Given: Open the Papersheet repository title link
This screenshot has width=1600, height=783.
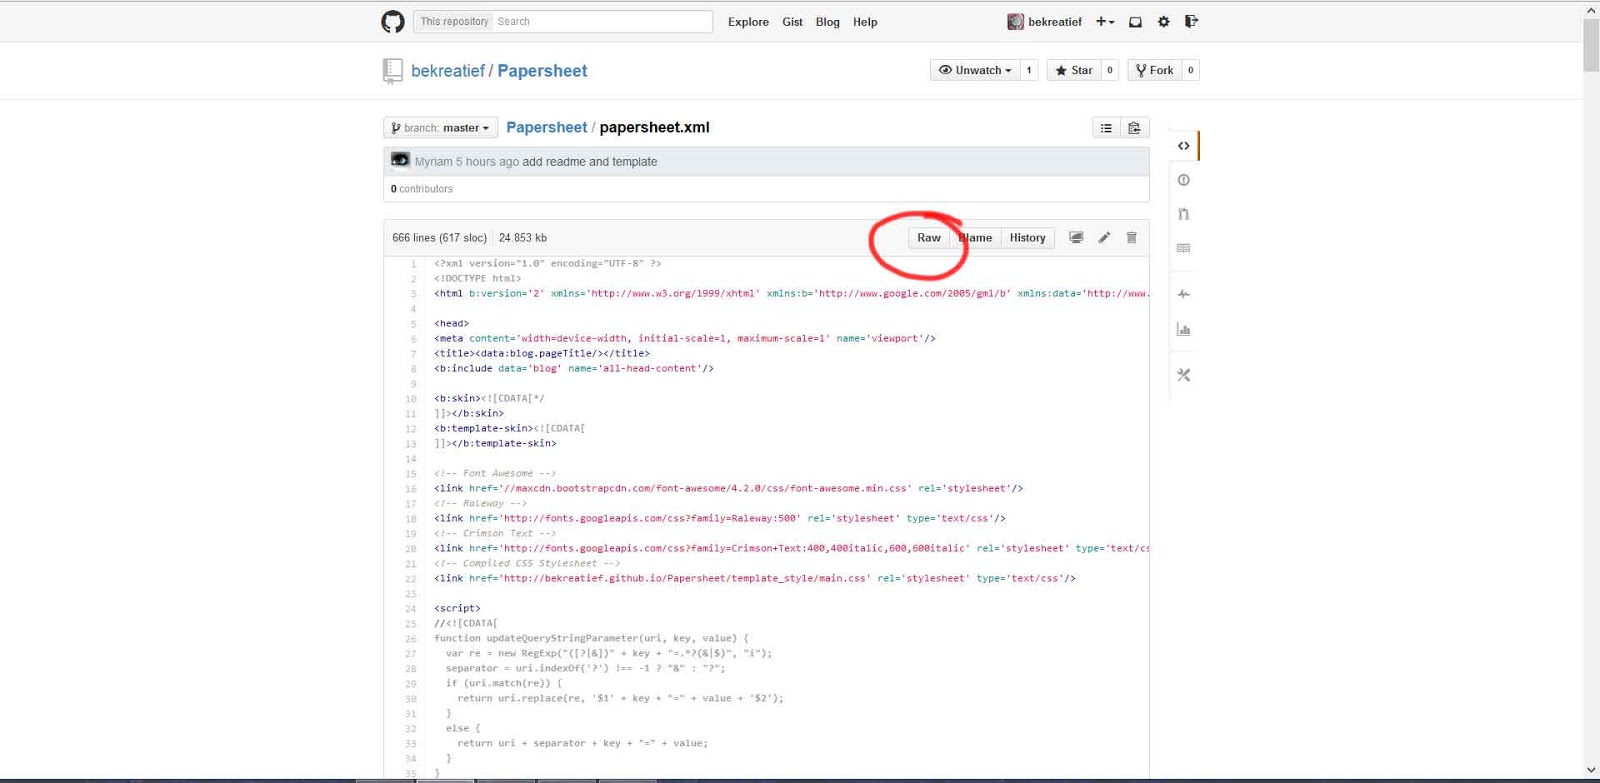Looking at the screenshot, I should [542, 71].
